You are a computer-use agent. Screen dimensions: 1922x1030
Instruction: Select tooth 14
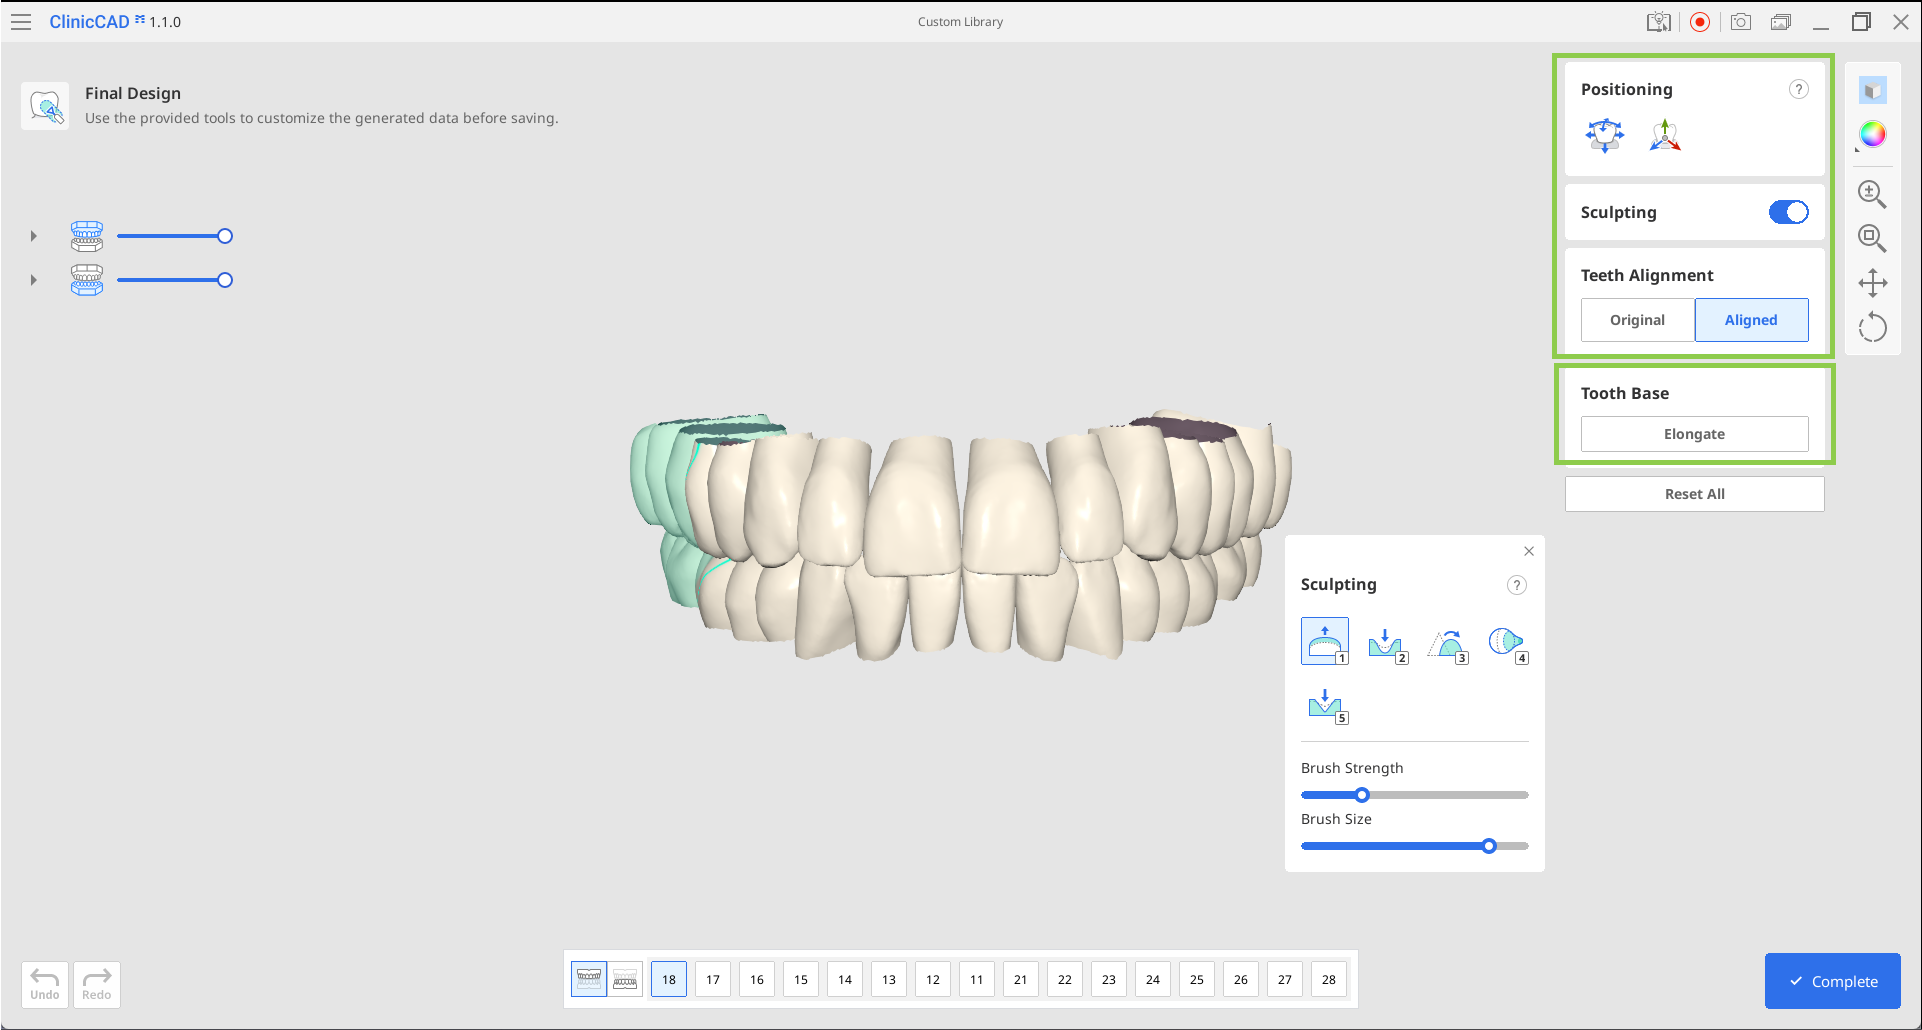pyautogui.click(x=845, y=979)
